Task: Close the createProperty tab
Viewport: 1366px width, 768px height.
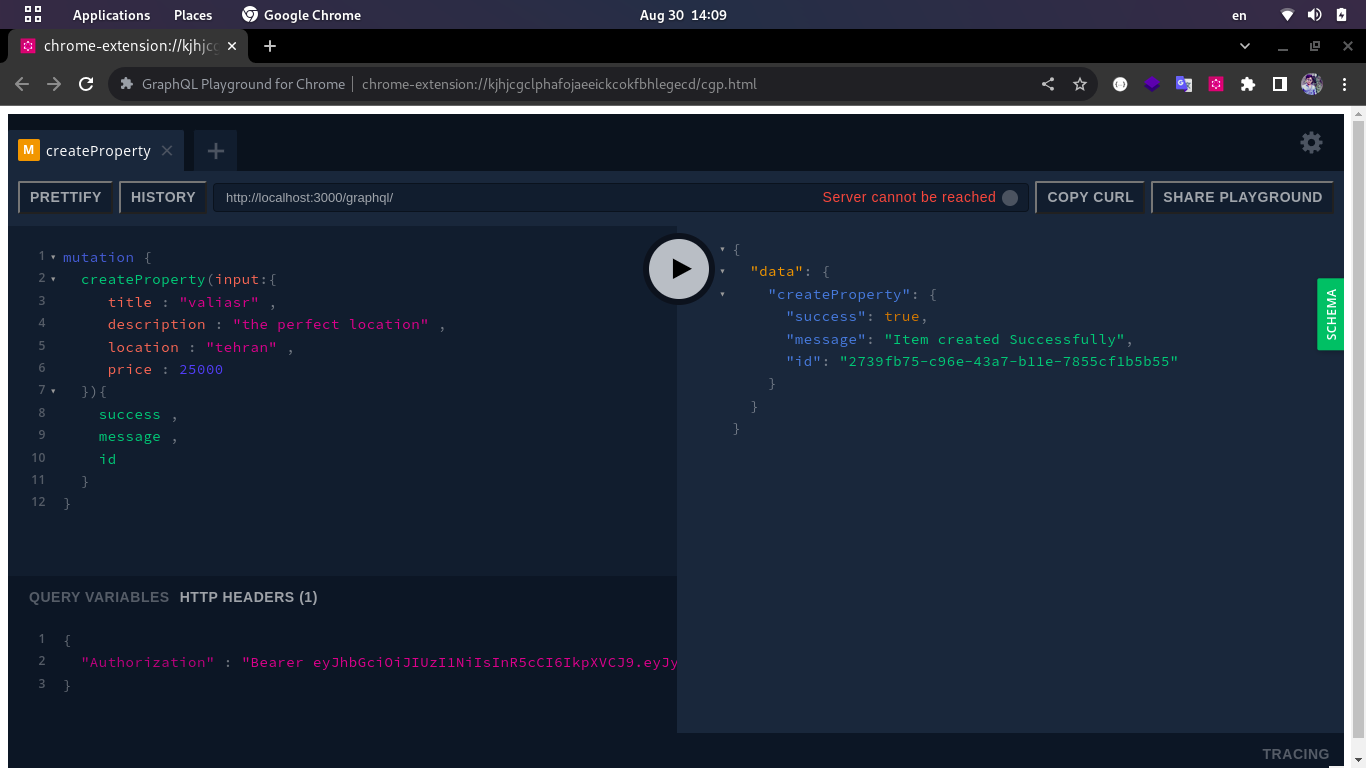Action: [167, 150]
